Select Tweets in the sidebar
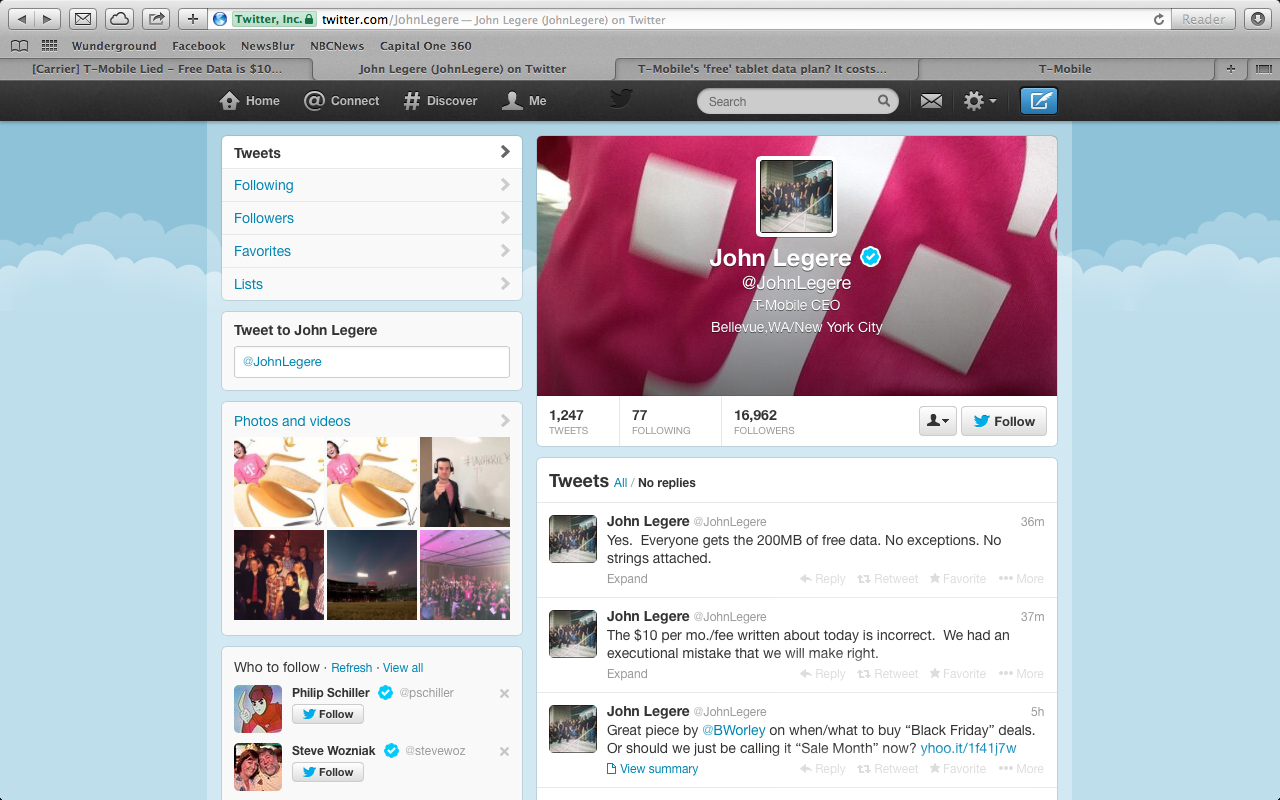1280x800 pixels. point(372,153)
